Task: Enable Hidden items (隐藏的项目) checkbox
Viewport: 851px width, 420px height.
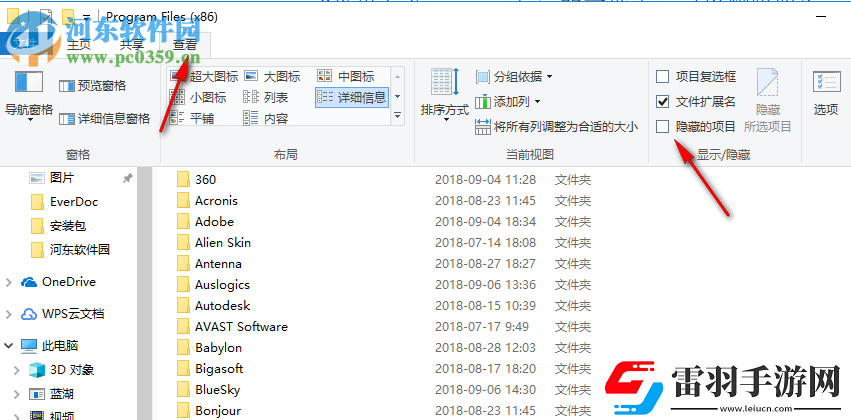Action: pos(696,127)
